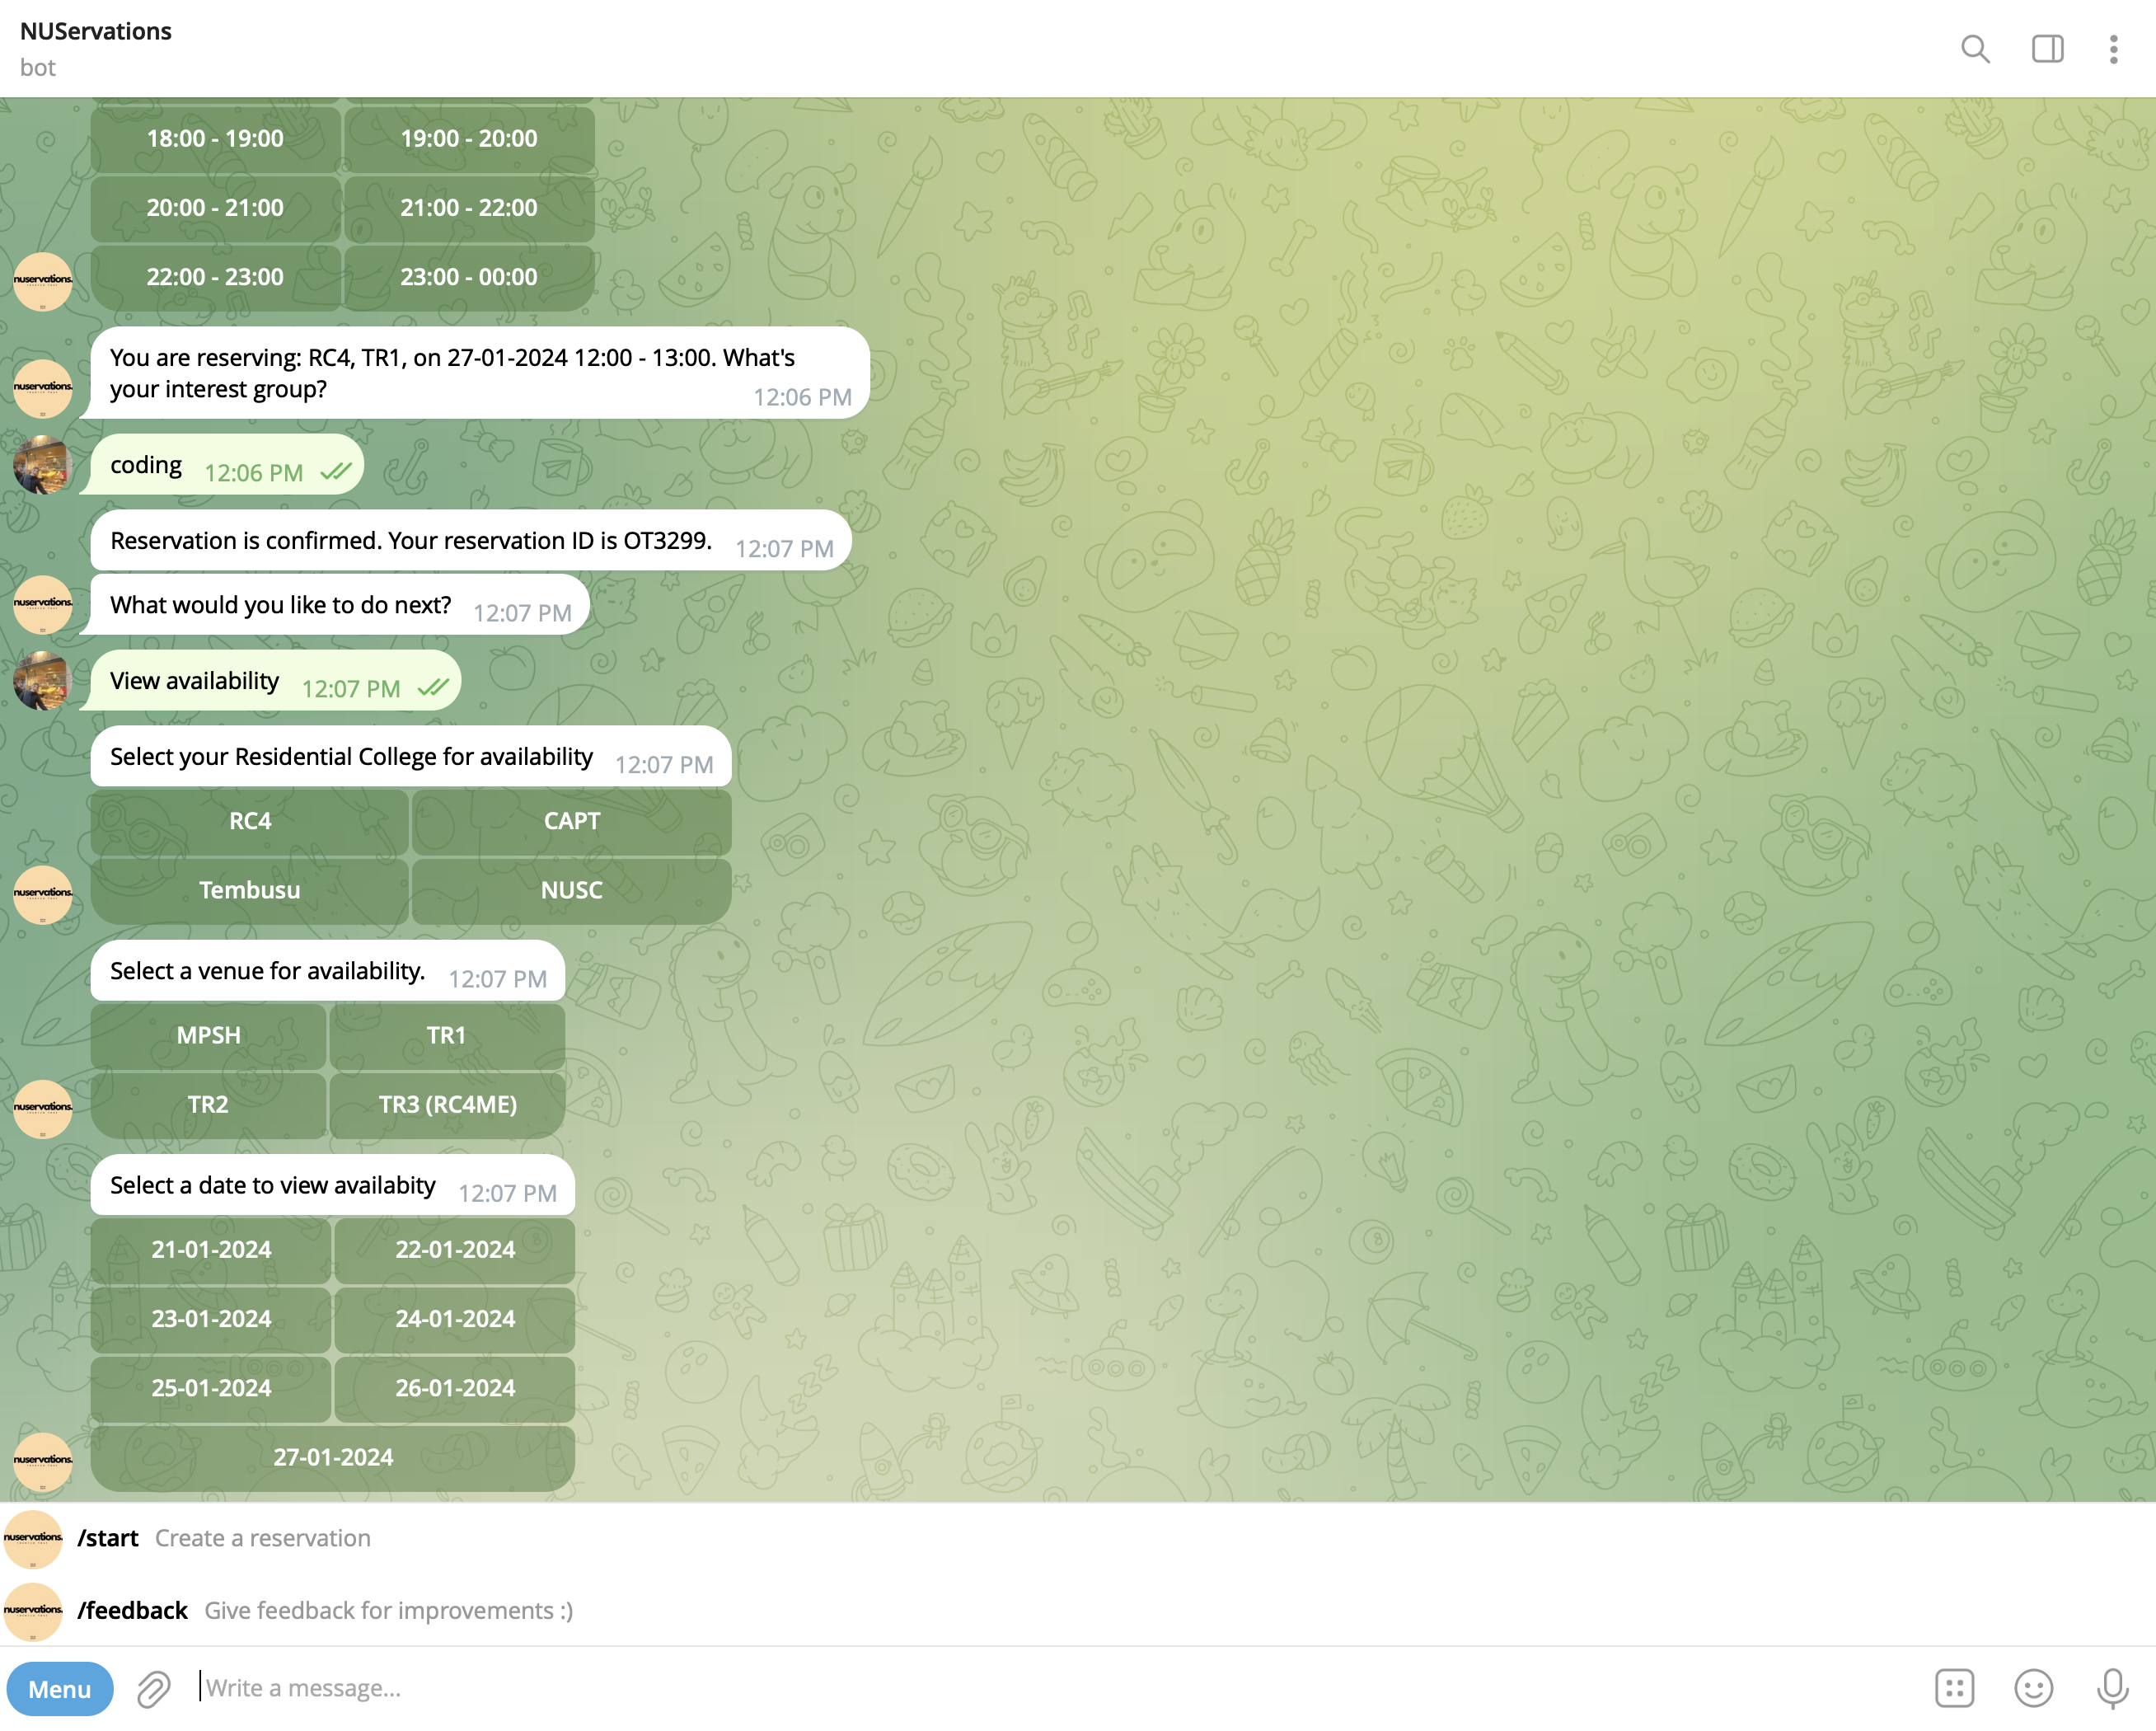Open the three-dot more options menu
The height and width of the screenshot is (1731, 2156).
click(x=2113, y=48)
